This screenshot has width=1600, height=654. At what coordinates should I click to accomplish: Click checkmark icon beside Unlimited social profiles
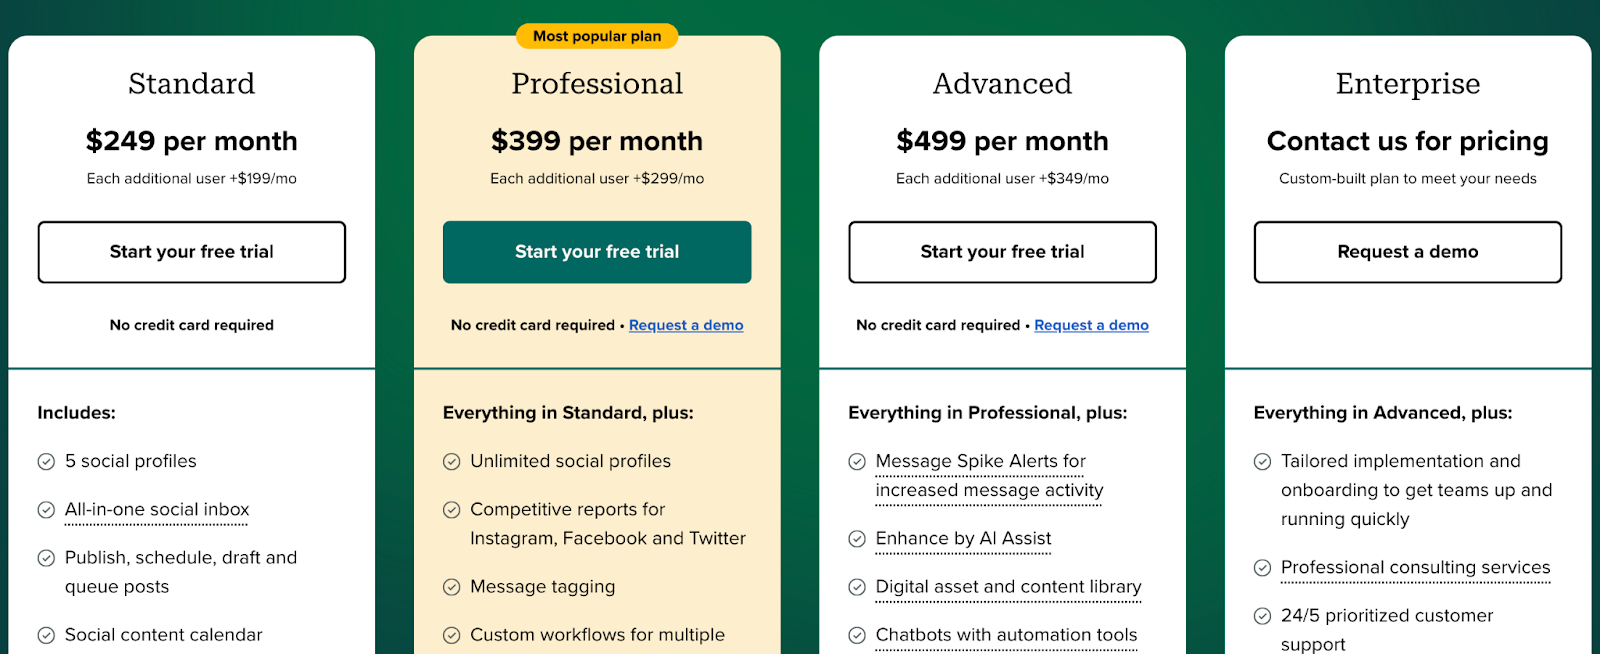pyautogui.click(x=452, y=462)
